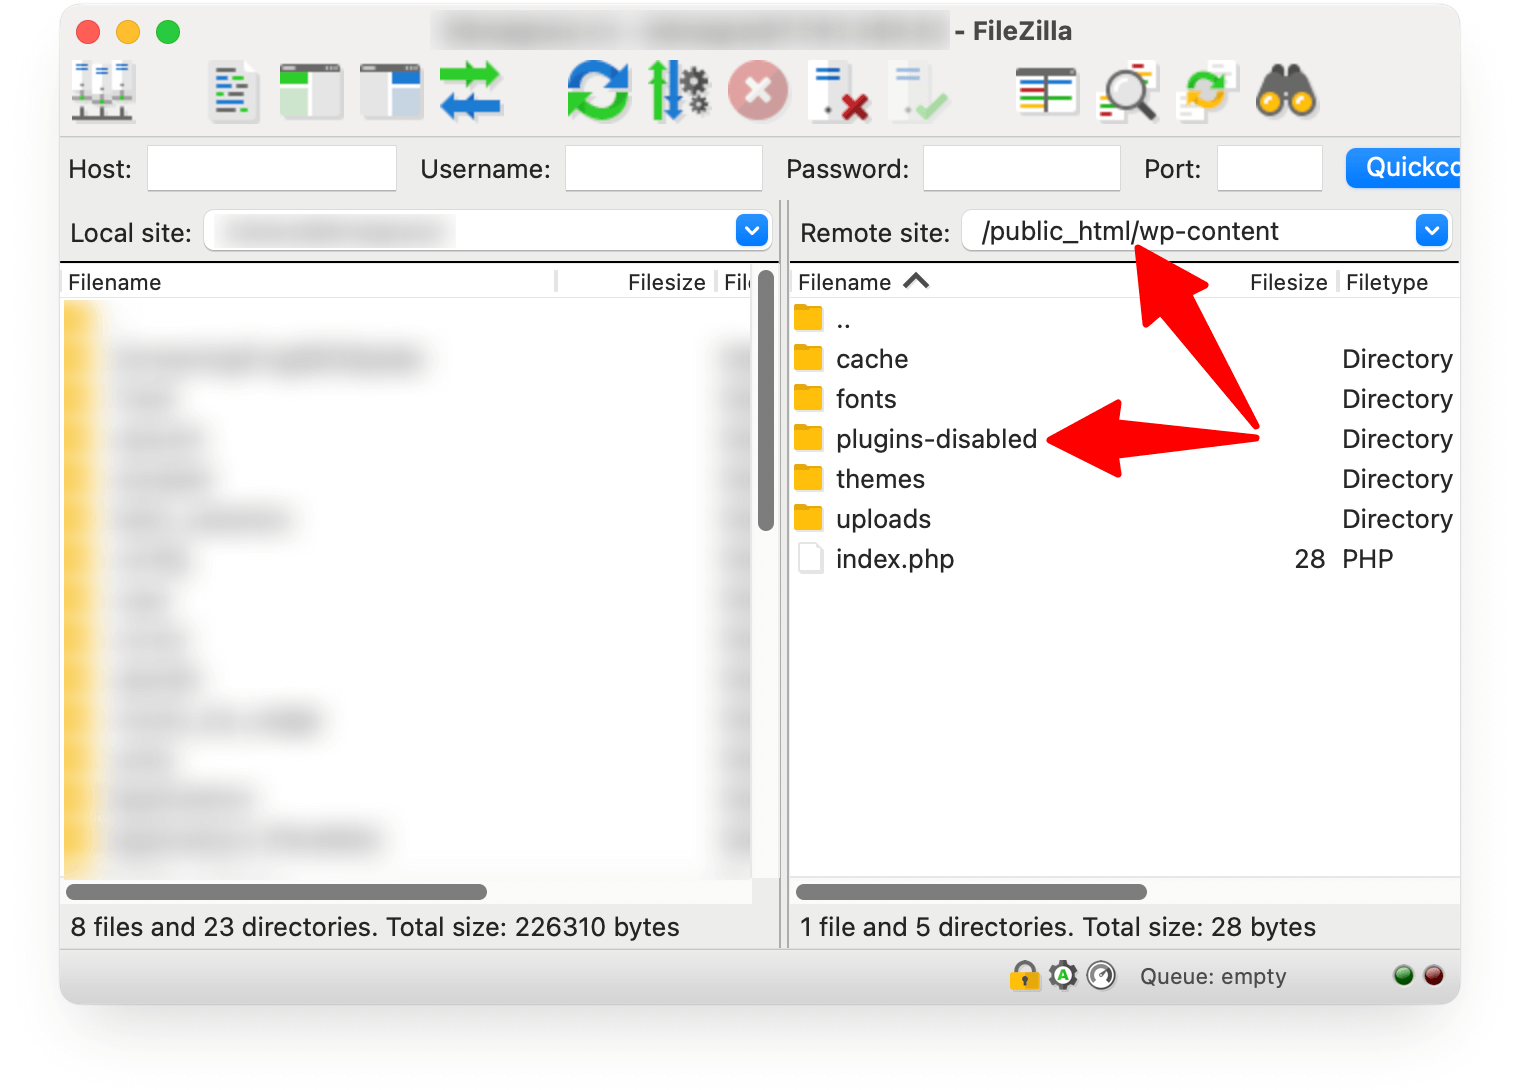Focus the Host input field
The width and height of the screenshot is (1518, 1090).
point(272,168)
